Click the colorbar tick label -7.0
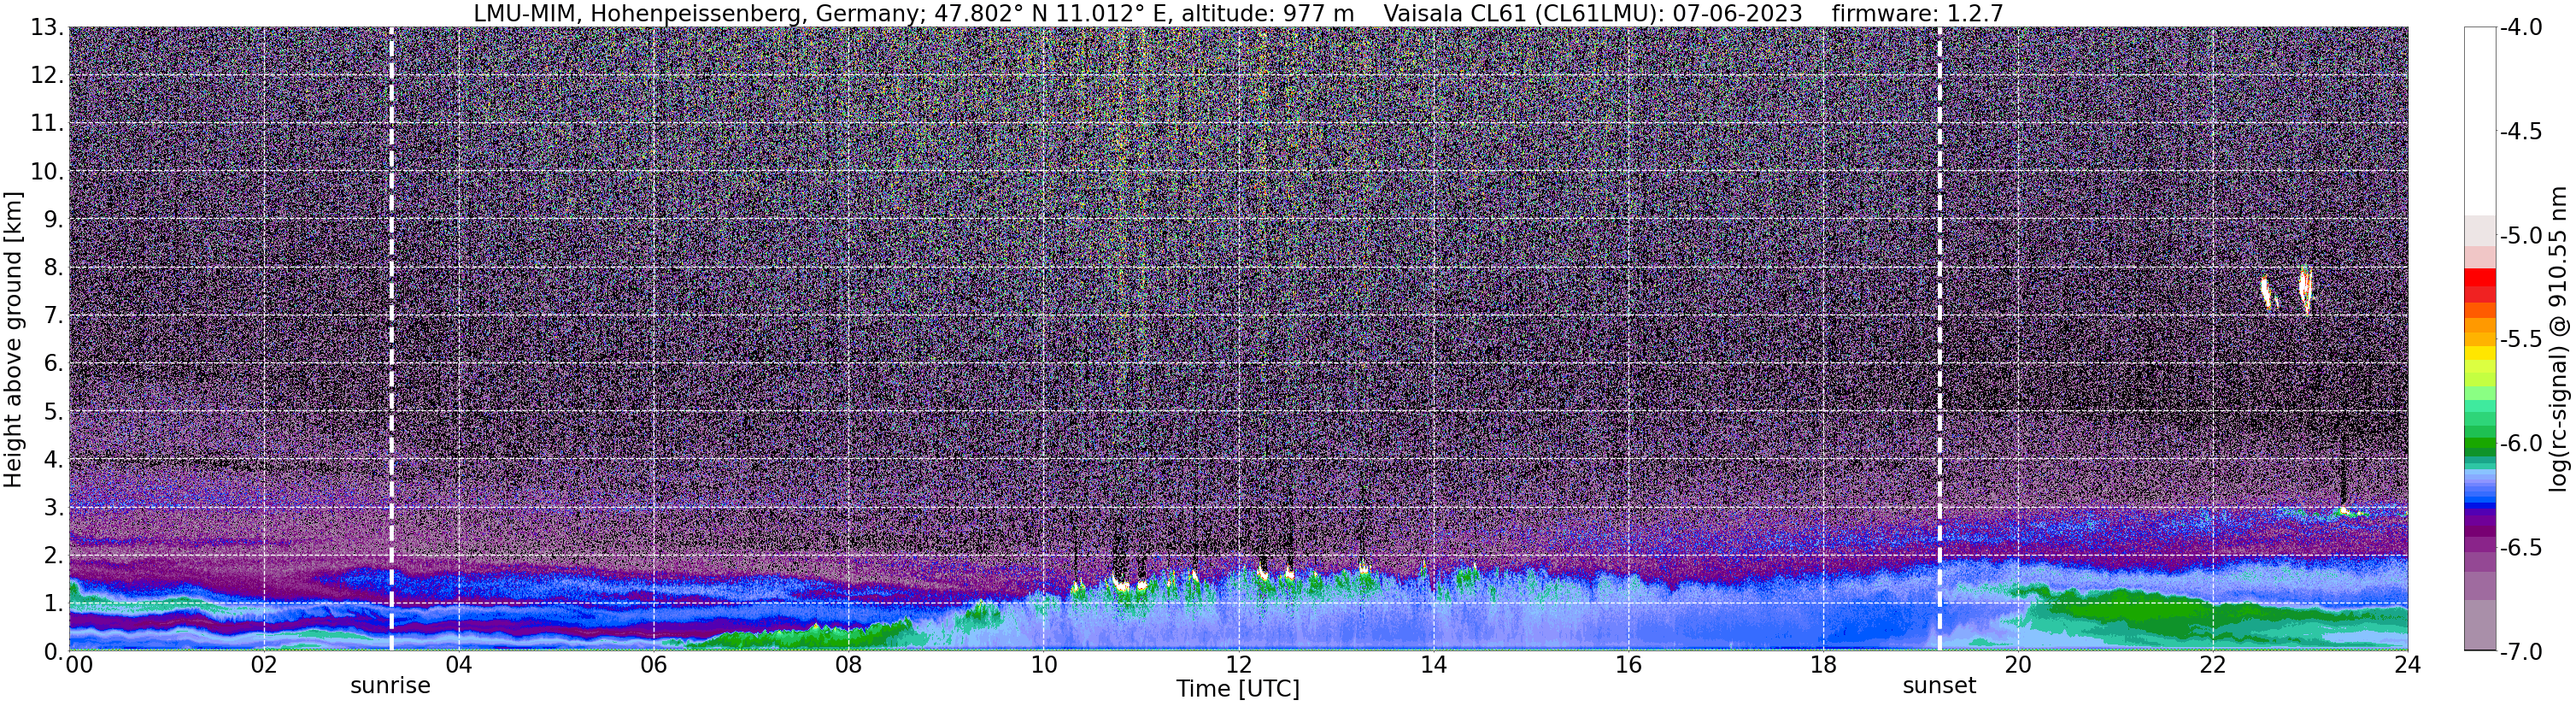 2522,652
